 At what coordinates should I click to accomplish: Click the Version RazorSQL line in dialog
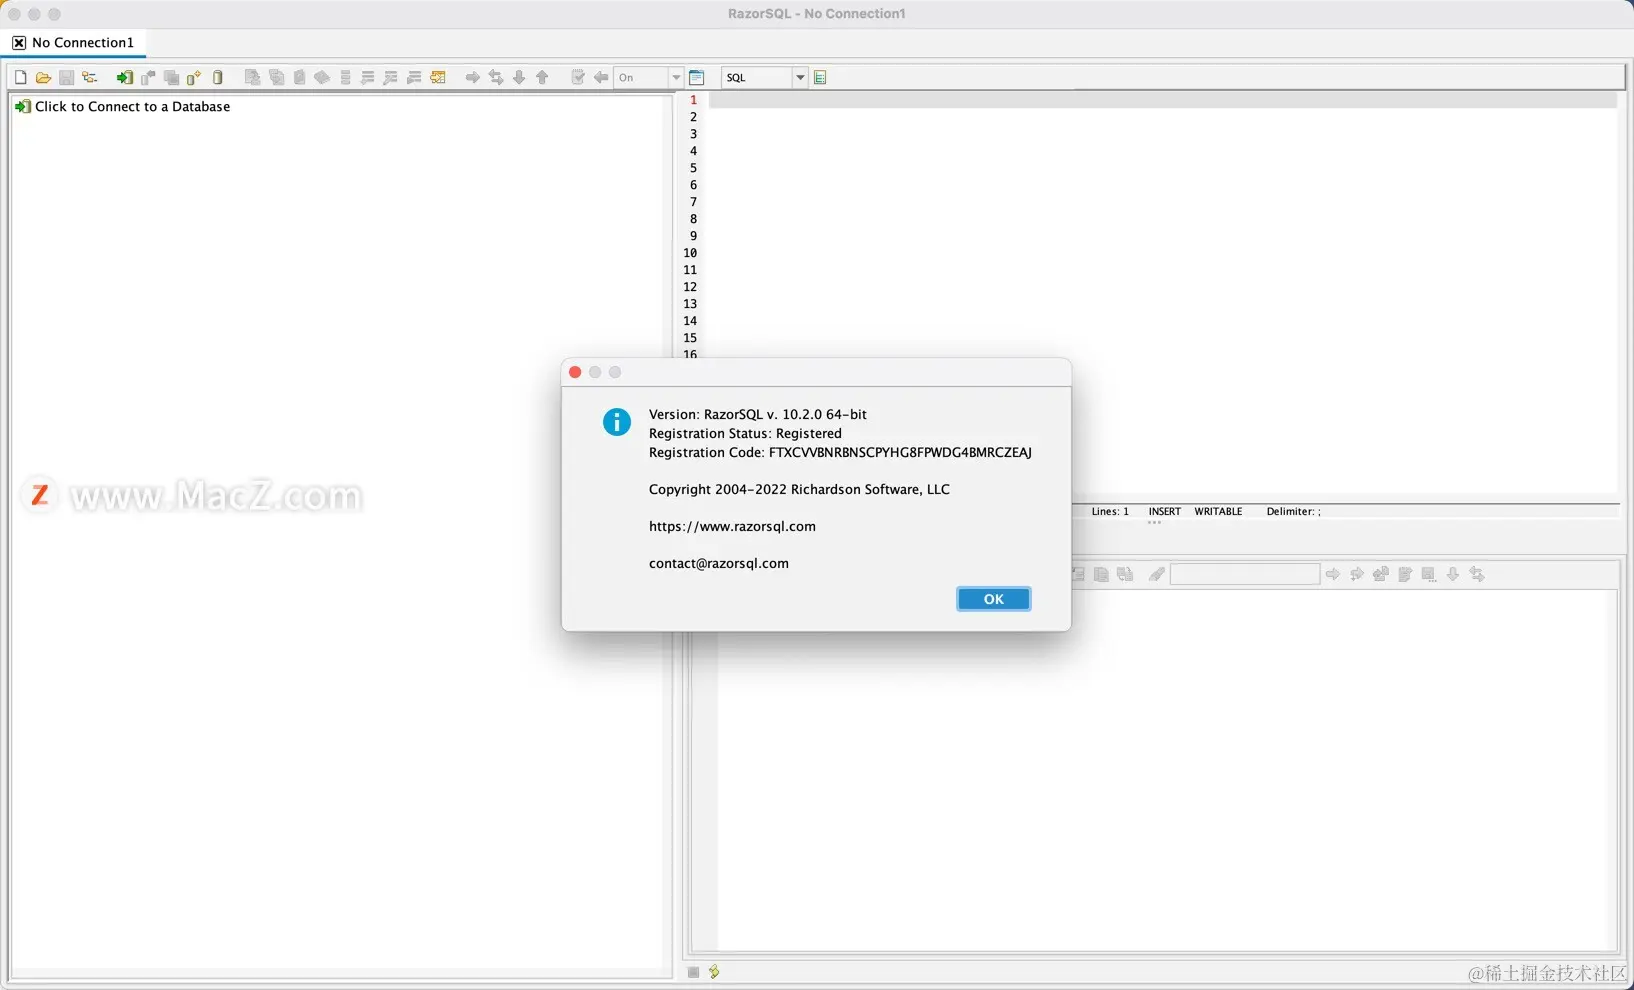[x=758, y=414]
